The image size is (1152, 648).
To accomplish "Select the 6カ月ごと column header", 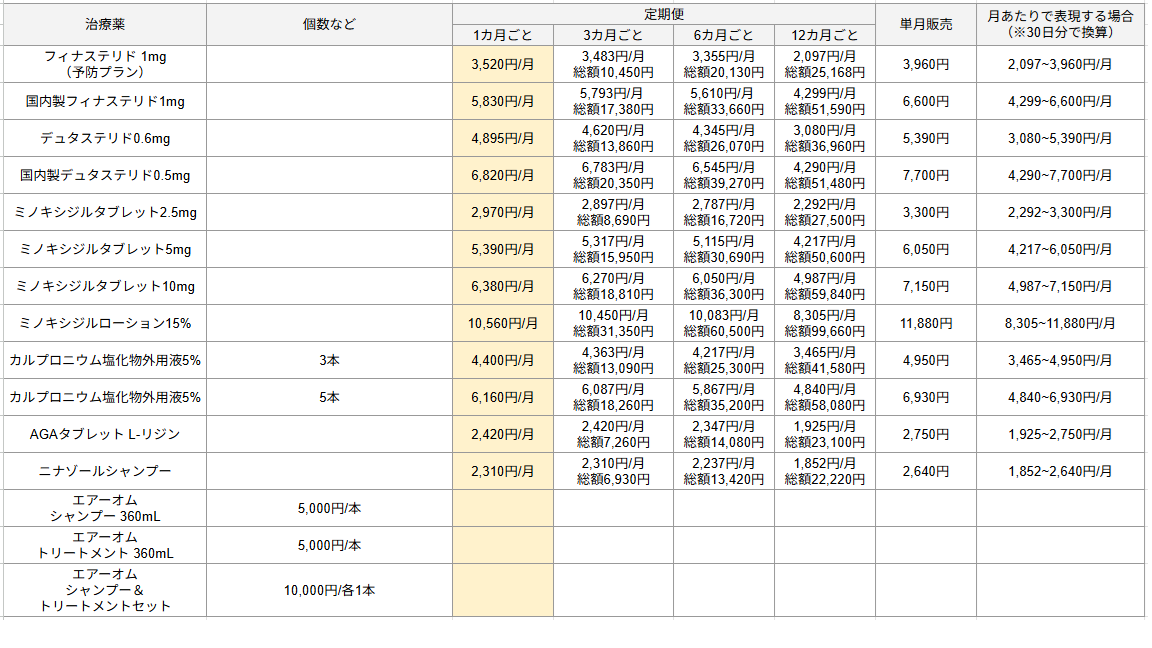I will pyautogui.click(x=724, y=35).
